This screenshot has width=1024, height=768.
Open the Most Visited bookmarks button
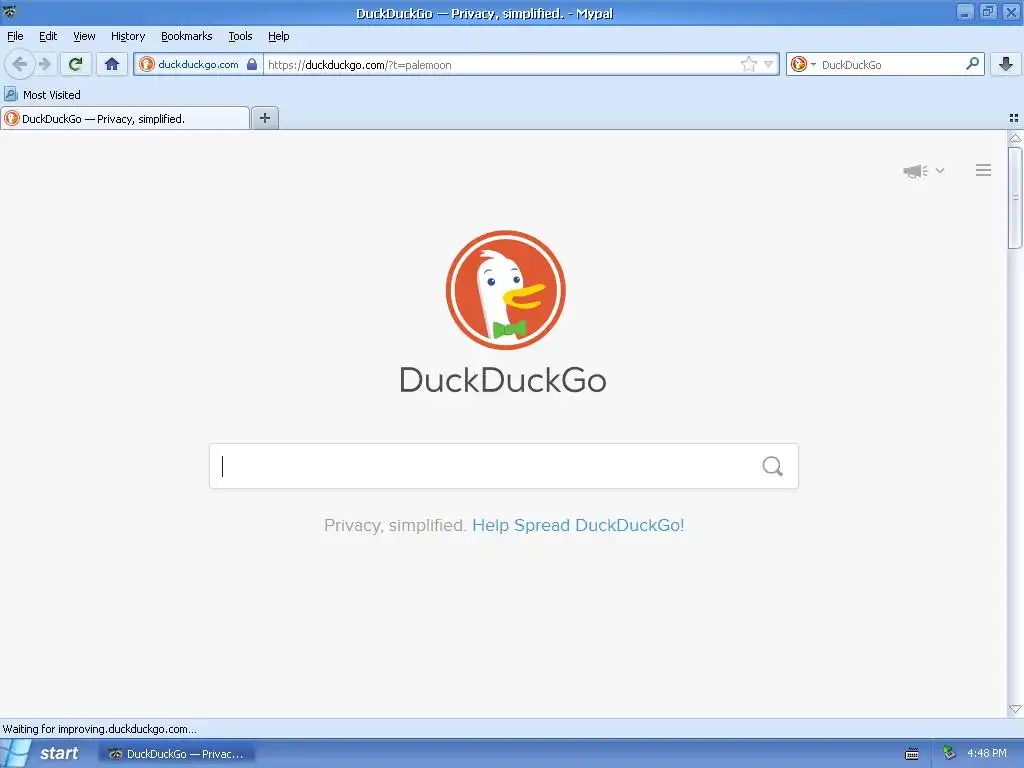(x=42, y=95)
